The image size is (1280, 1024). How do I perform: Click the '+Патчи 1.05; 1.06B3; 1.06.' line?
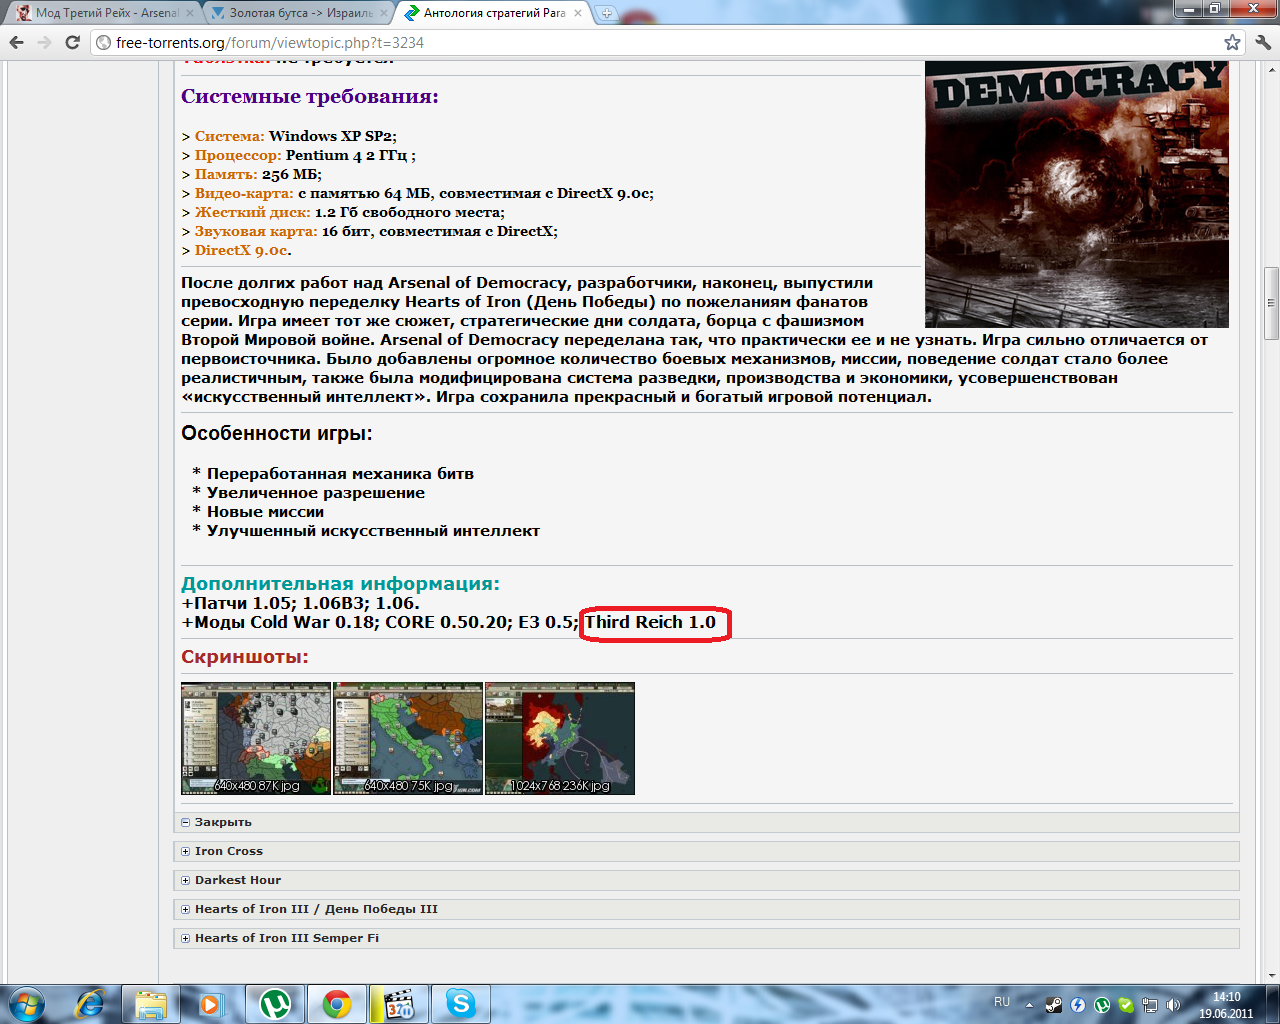point(300,603)
